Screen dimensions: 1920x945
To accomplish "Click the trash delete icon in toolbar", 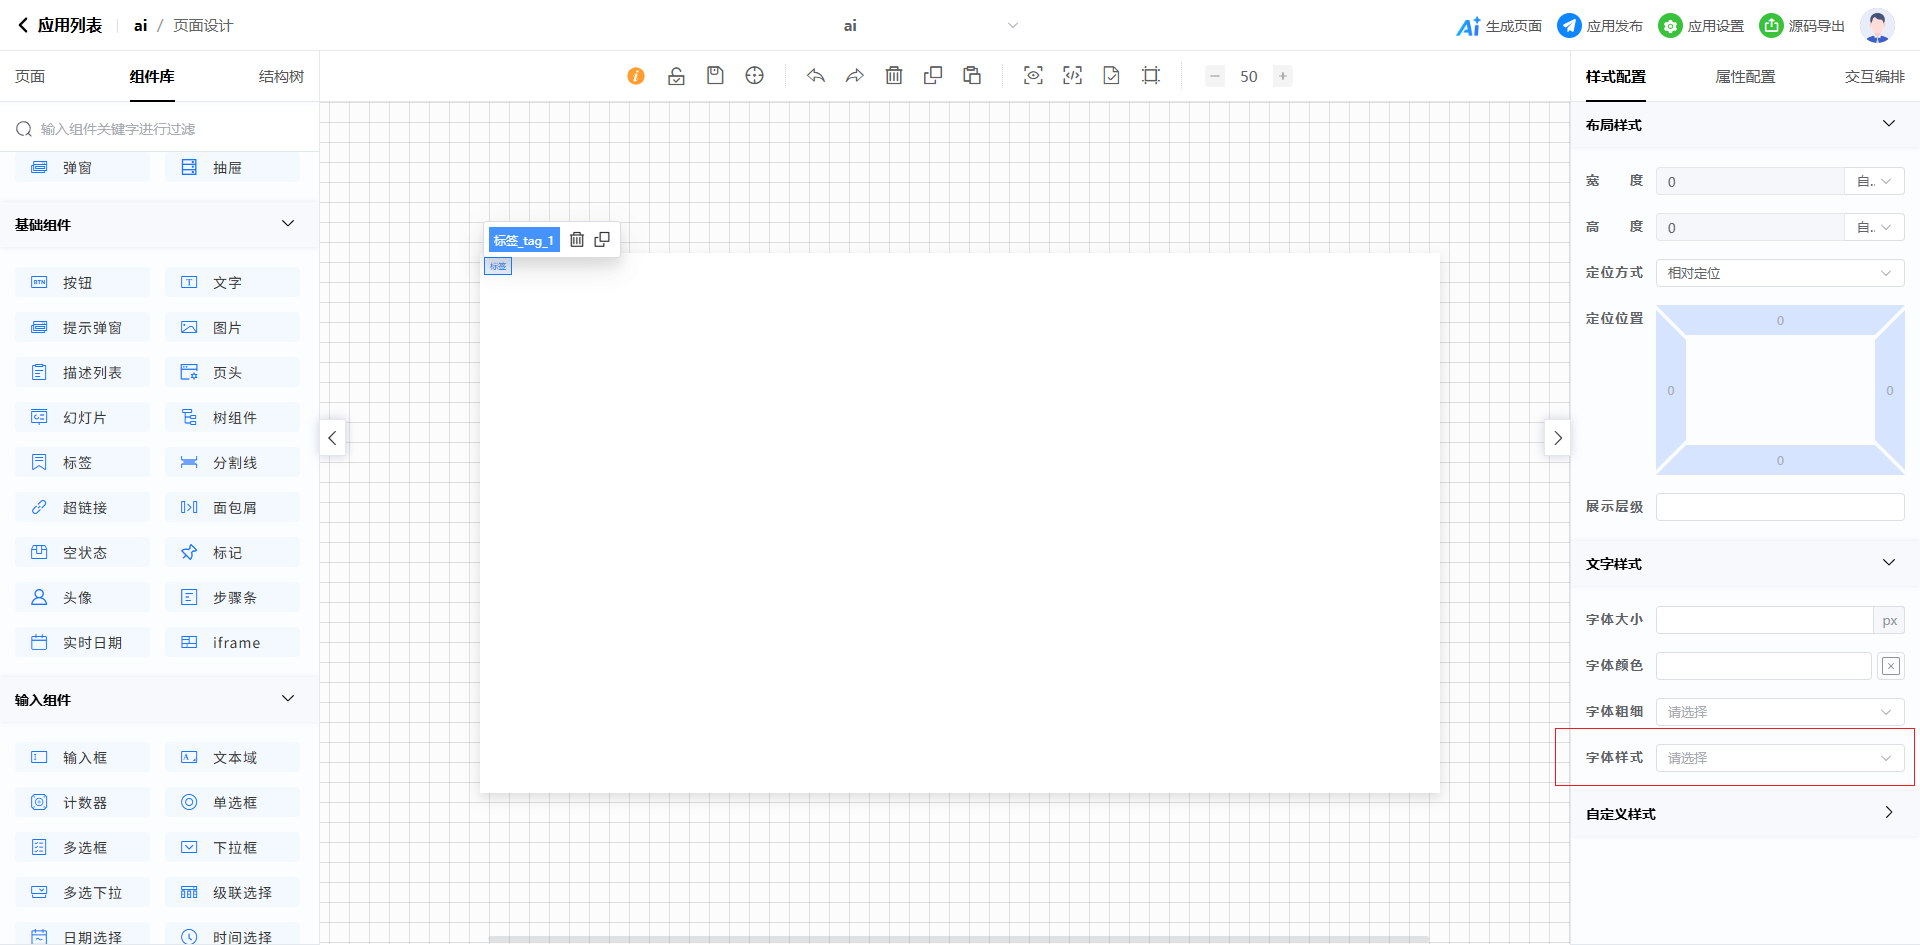I will pyautogui.click(x=894, y=76).
